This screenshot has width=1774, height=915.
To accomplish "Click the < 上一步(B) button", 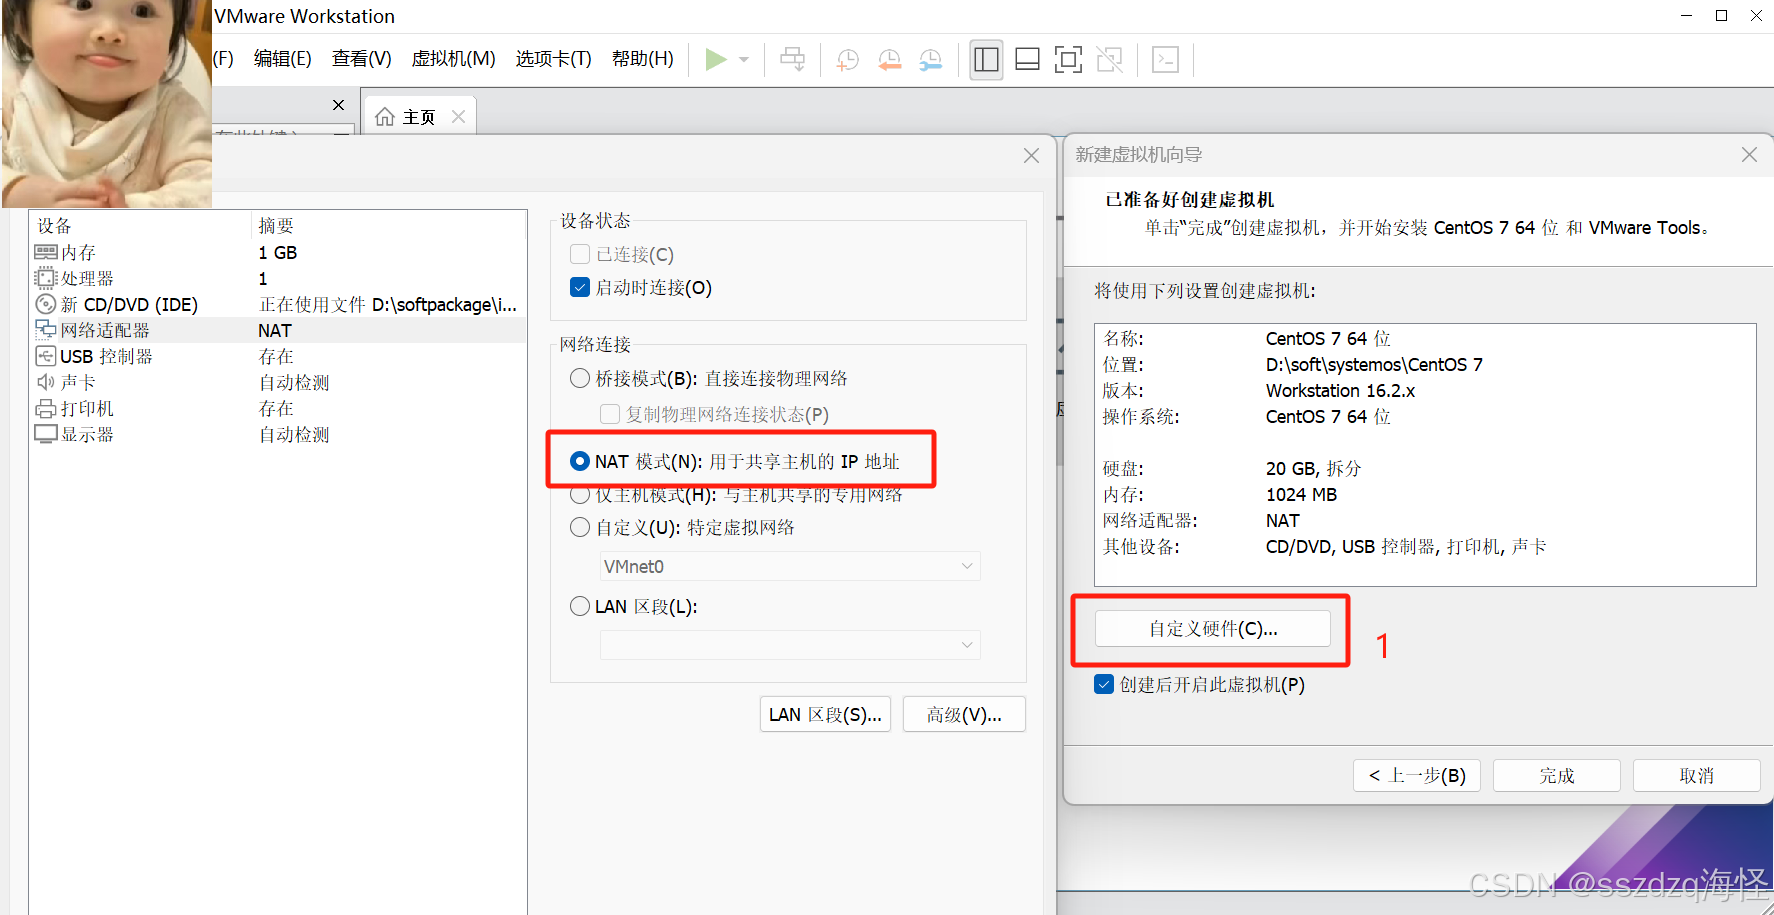I will (1417, 775).
